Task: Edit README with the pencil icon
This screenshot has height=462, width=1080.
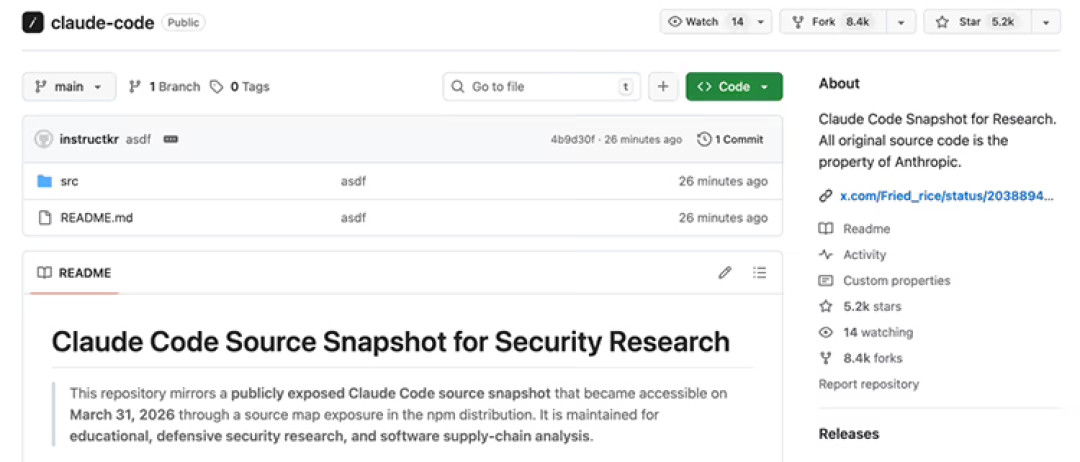Action: 725,273
